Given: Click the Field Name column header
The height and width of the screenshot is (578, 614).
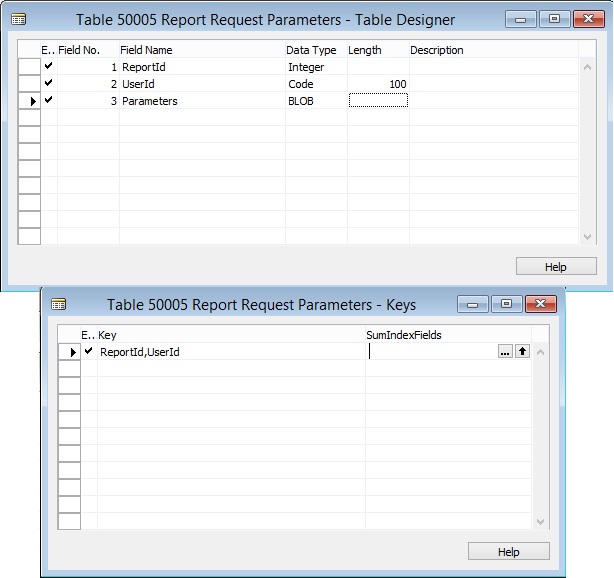Looking at the screenshot, I should click(x=202, y=50).
